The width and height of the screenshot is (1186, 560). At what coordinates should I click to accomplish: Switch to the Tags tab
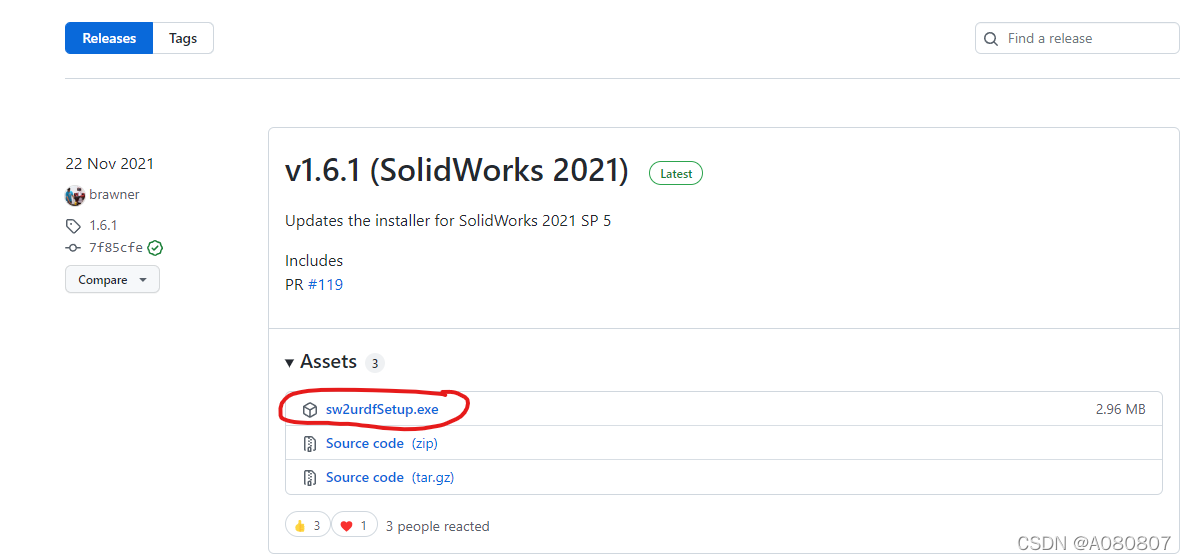[183, 38]
